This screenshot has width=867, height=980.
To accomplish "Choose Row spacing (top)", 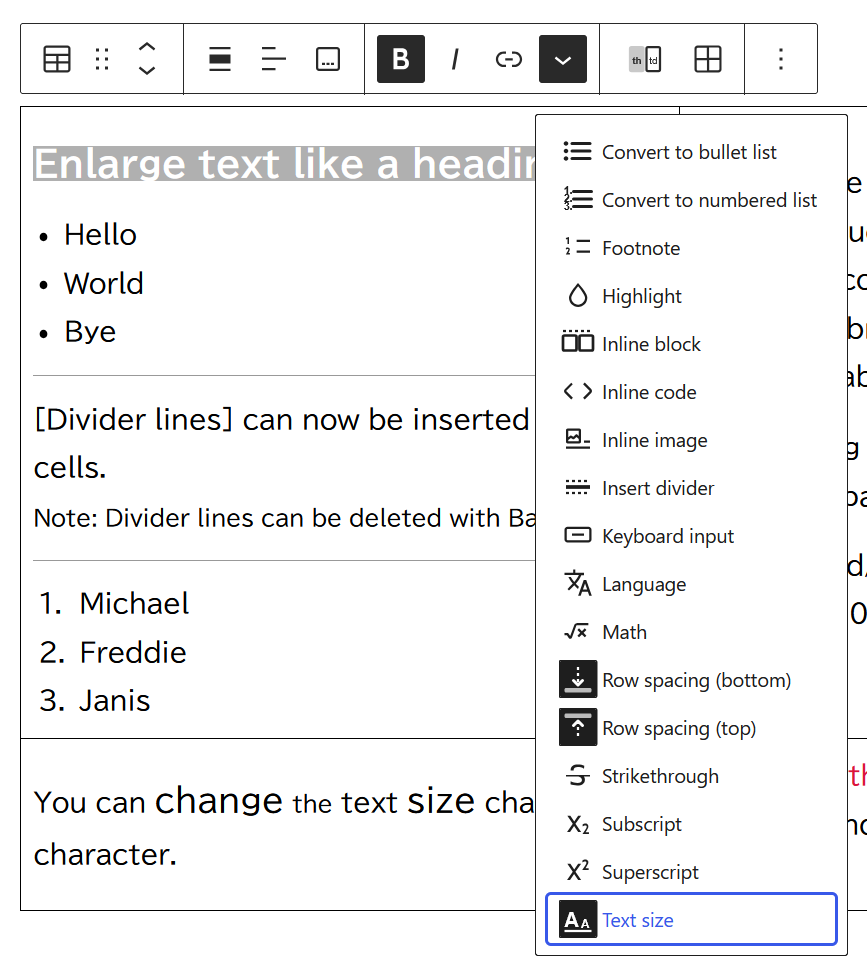I will (x=691, y=728).
